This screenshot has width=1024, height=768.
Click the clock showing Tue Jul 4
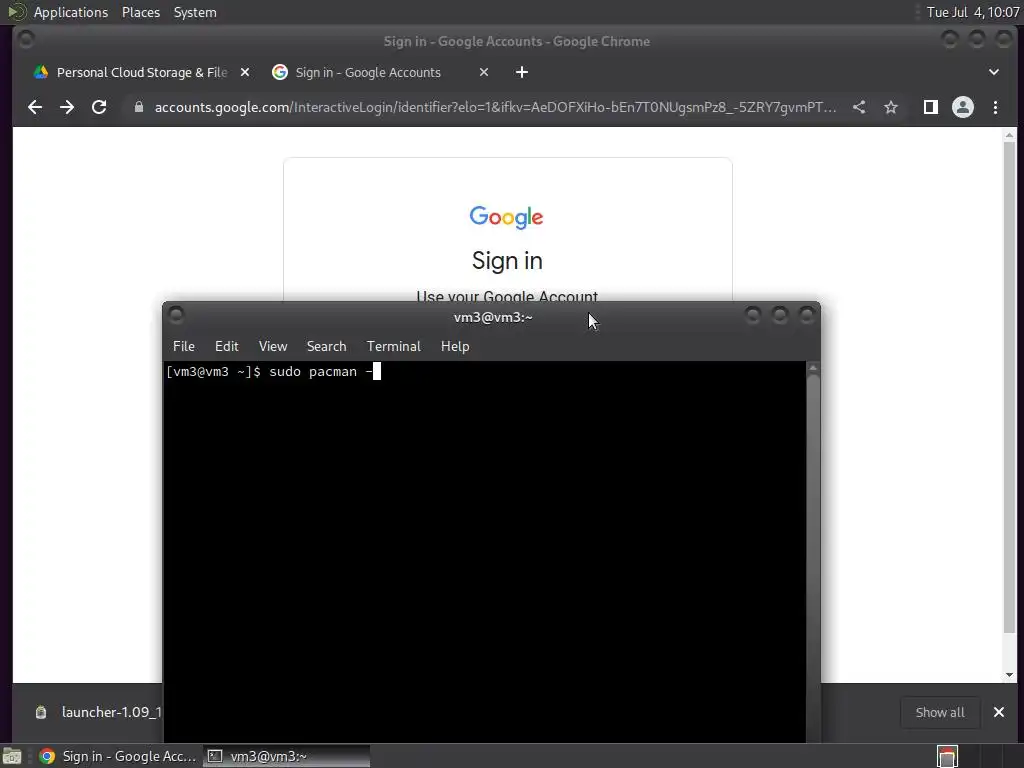[x=972, y=12]
